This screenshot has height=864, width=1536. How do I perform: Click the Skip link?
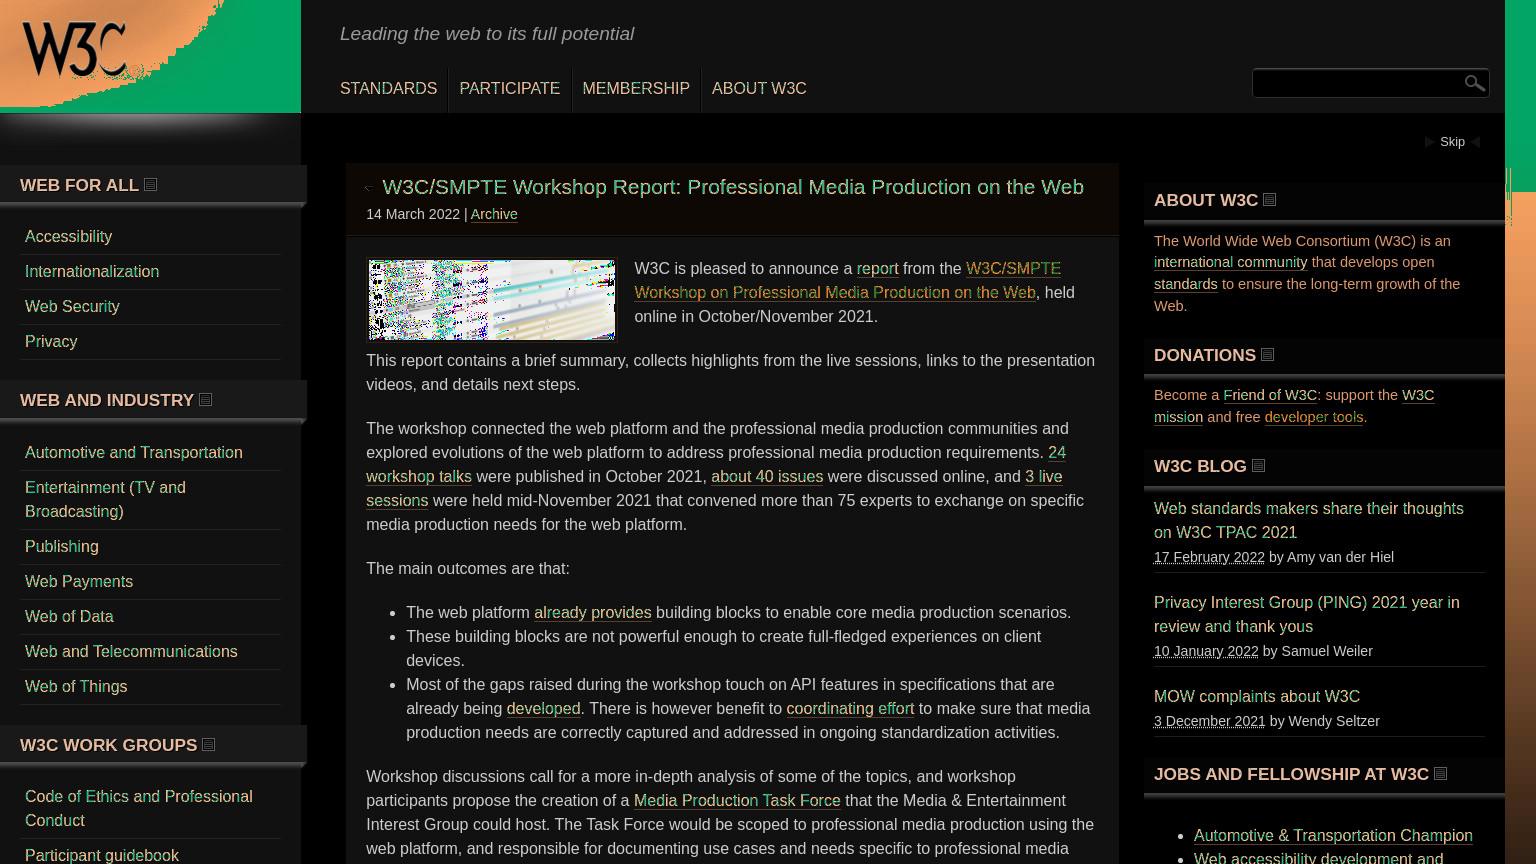point(1452,142)
